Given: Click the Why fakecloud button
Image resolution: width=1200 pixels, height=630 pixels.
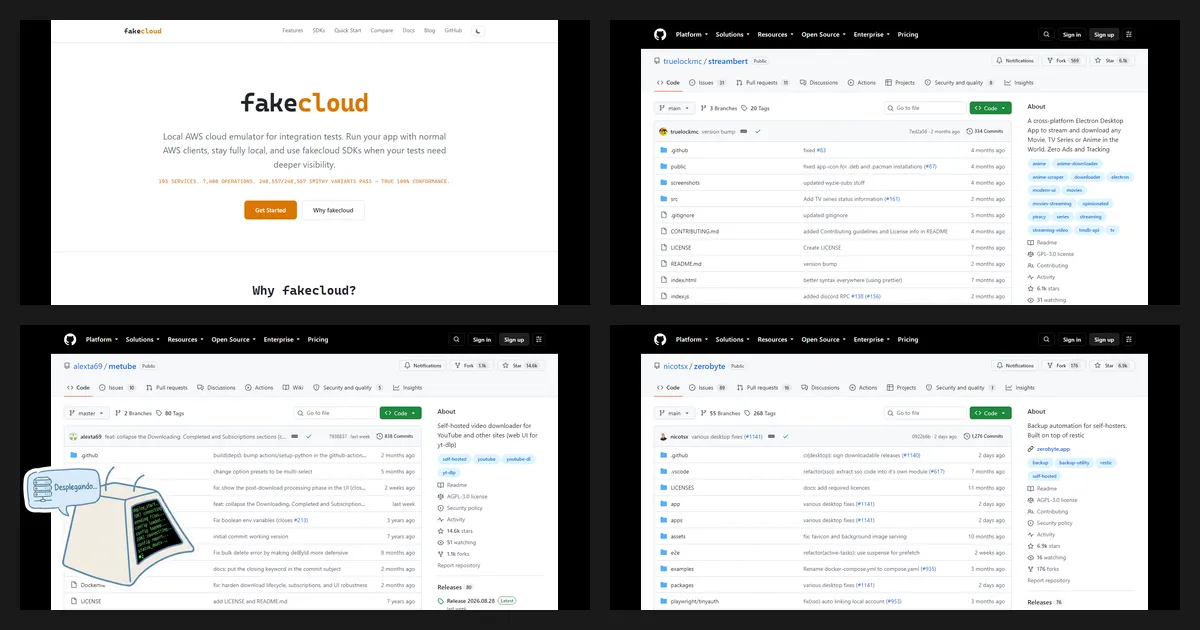Looking at the screenshot, I should 333,210.
